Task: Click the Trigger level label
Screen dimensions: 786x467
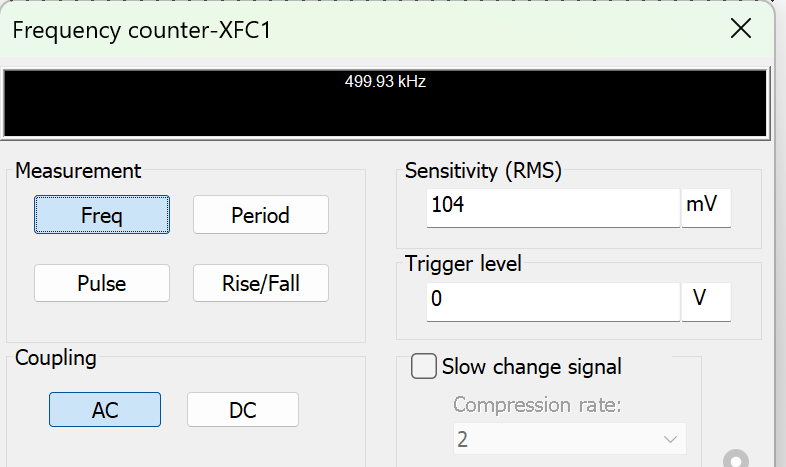Action: click(x=463, y=264)
